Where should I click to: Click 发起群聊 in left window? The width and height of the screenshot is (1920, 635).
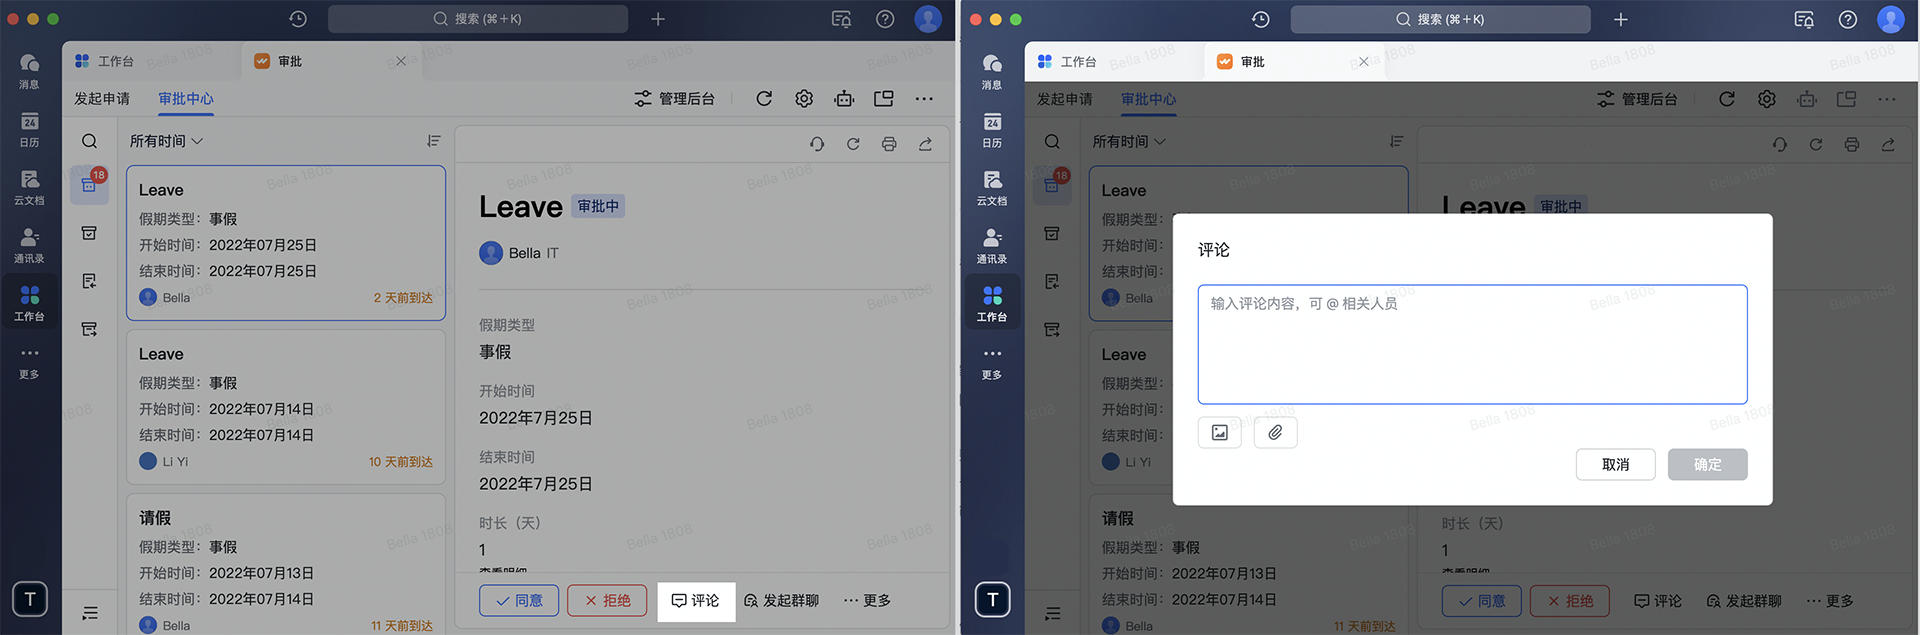click(782, 600)
